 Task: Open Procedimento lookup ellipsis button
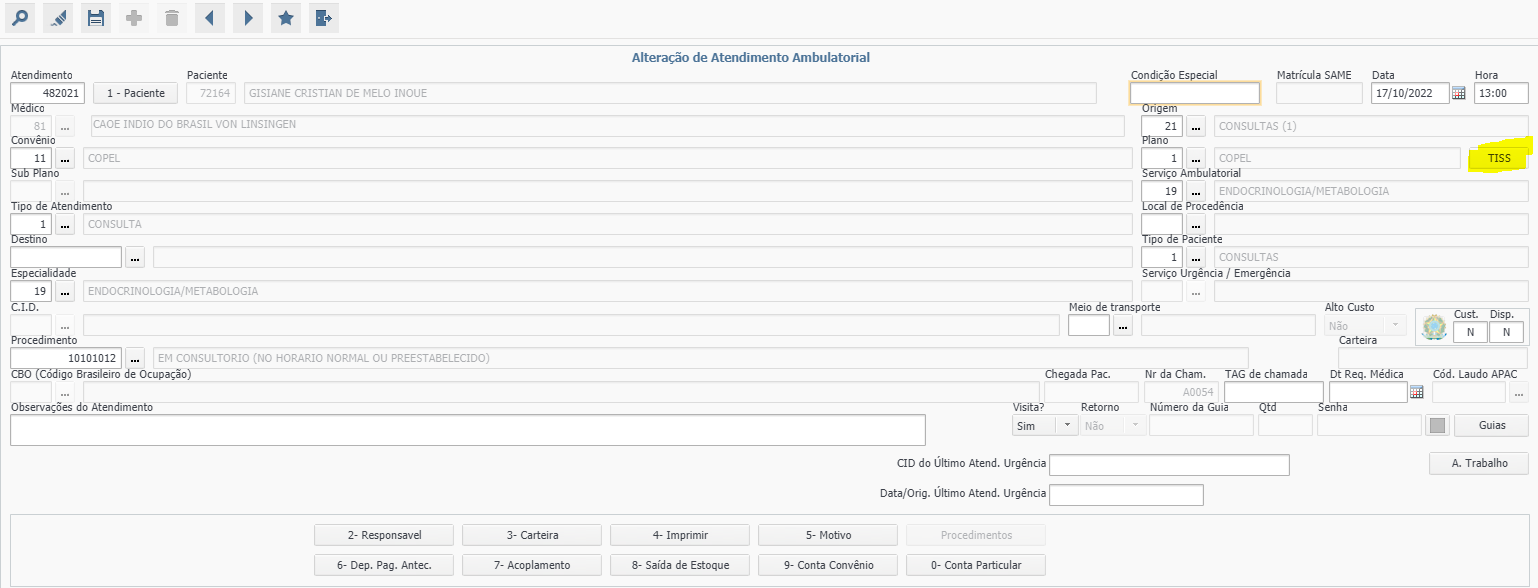tap(135, 358)
